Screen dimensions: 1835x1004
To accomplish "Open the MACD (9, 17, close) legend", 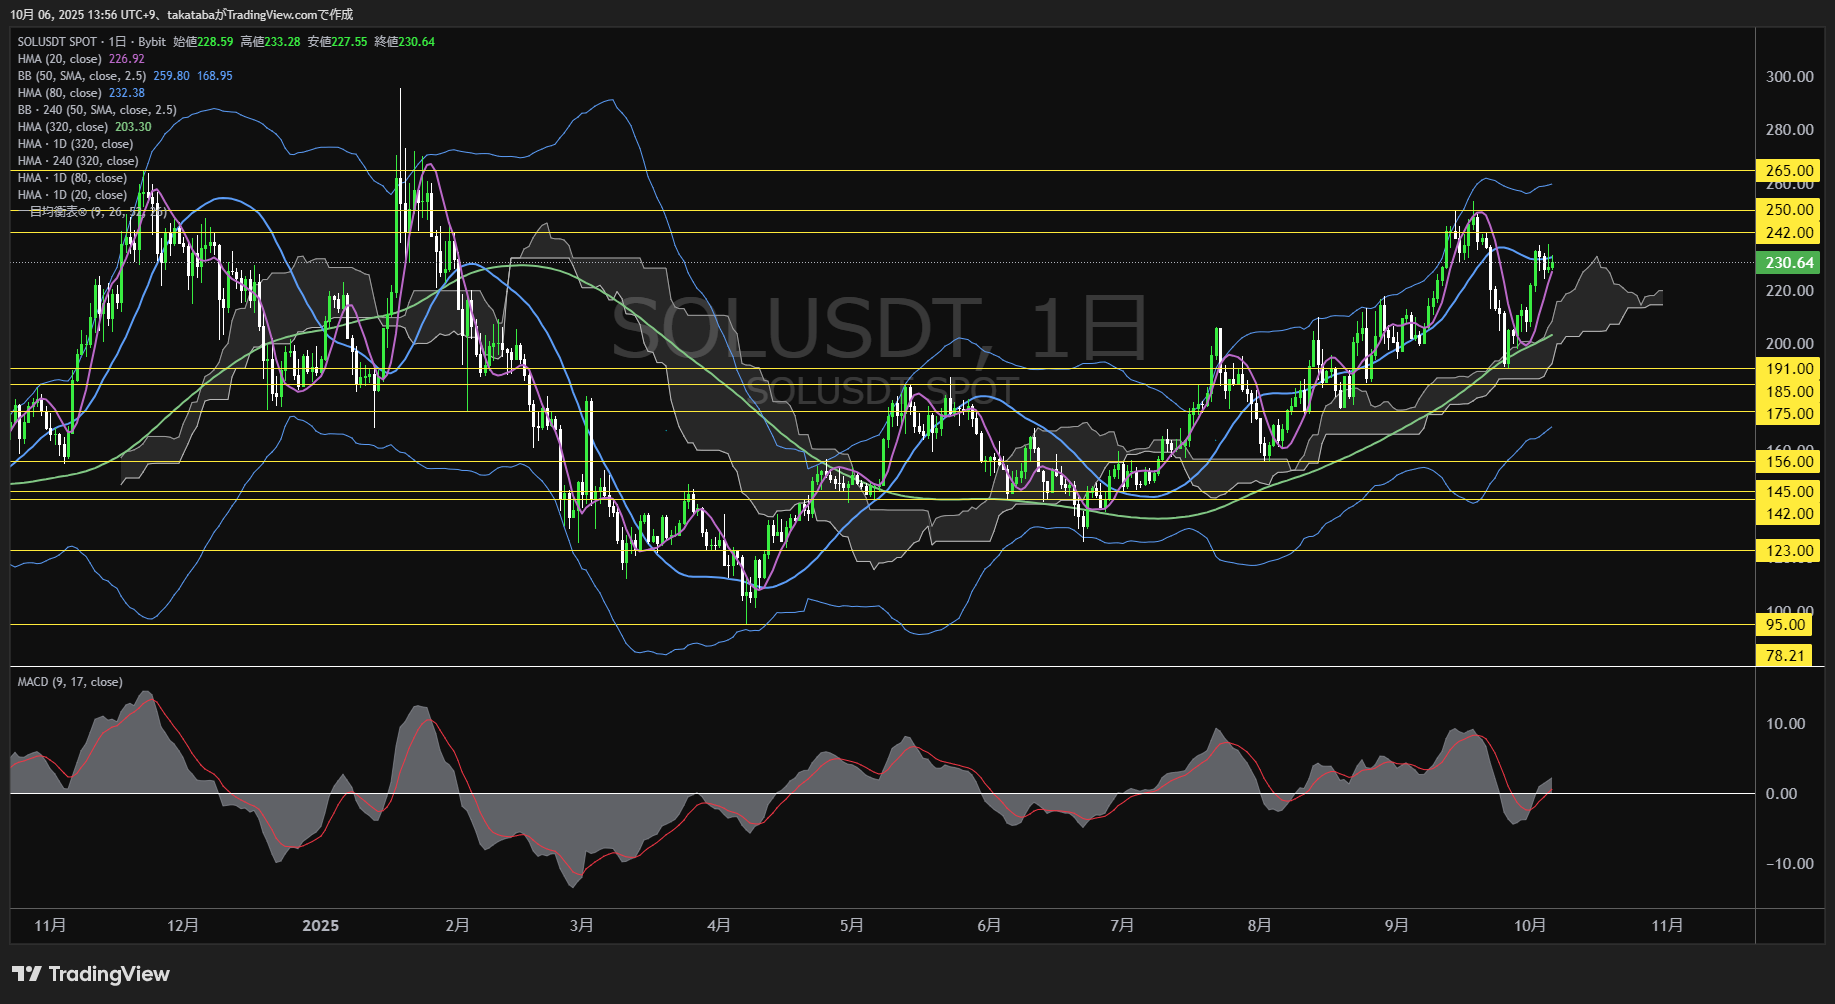I will point(70,682).
